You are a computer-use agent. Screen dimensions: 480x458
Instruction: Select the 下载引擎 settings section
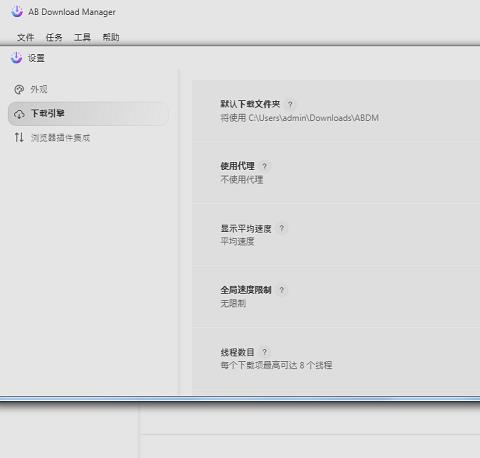(x=88, y=114)
